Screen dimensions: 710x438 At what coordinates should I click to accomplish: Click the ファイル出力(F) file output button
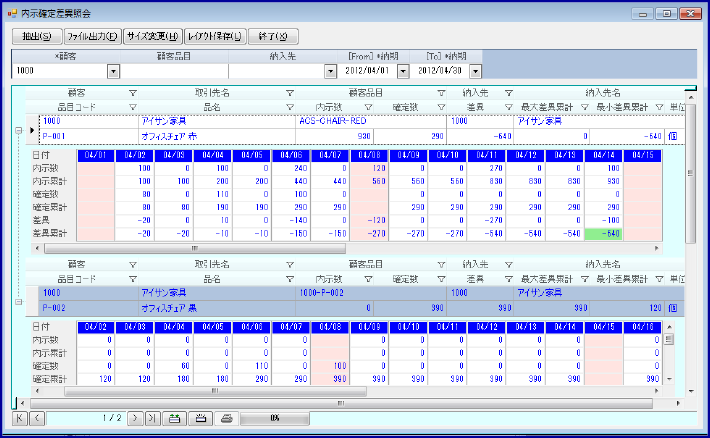coord(93,36)
